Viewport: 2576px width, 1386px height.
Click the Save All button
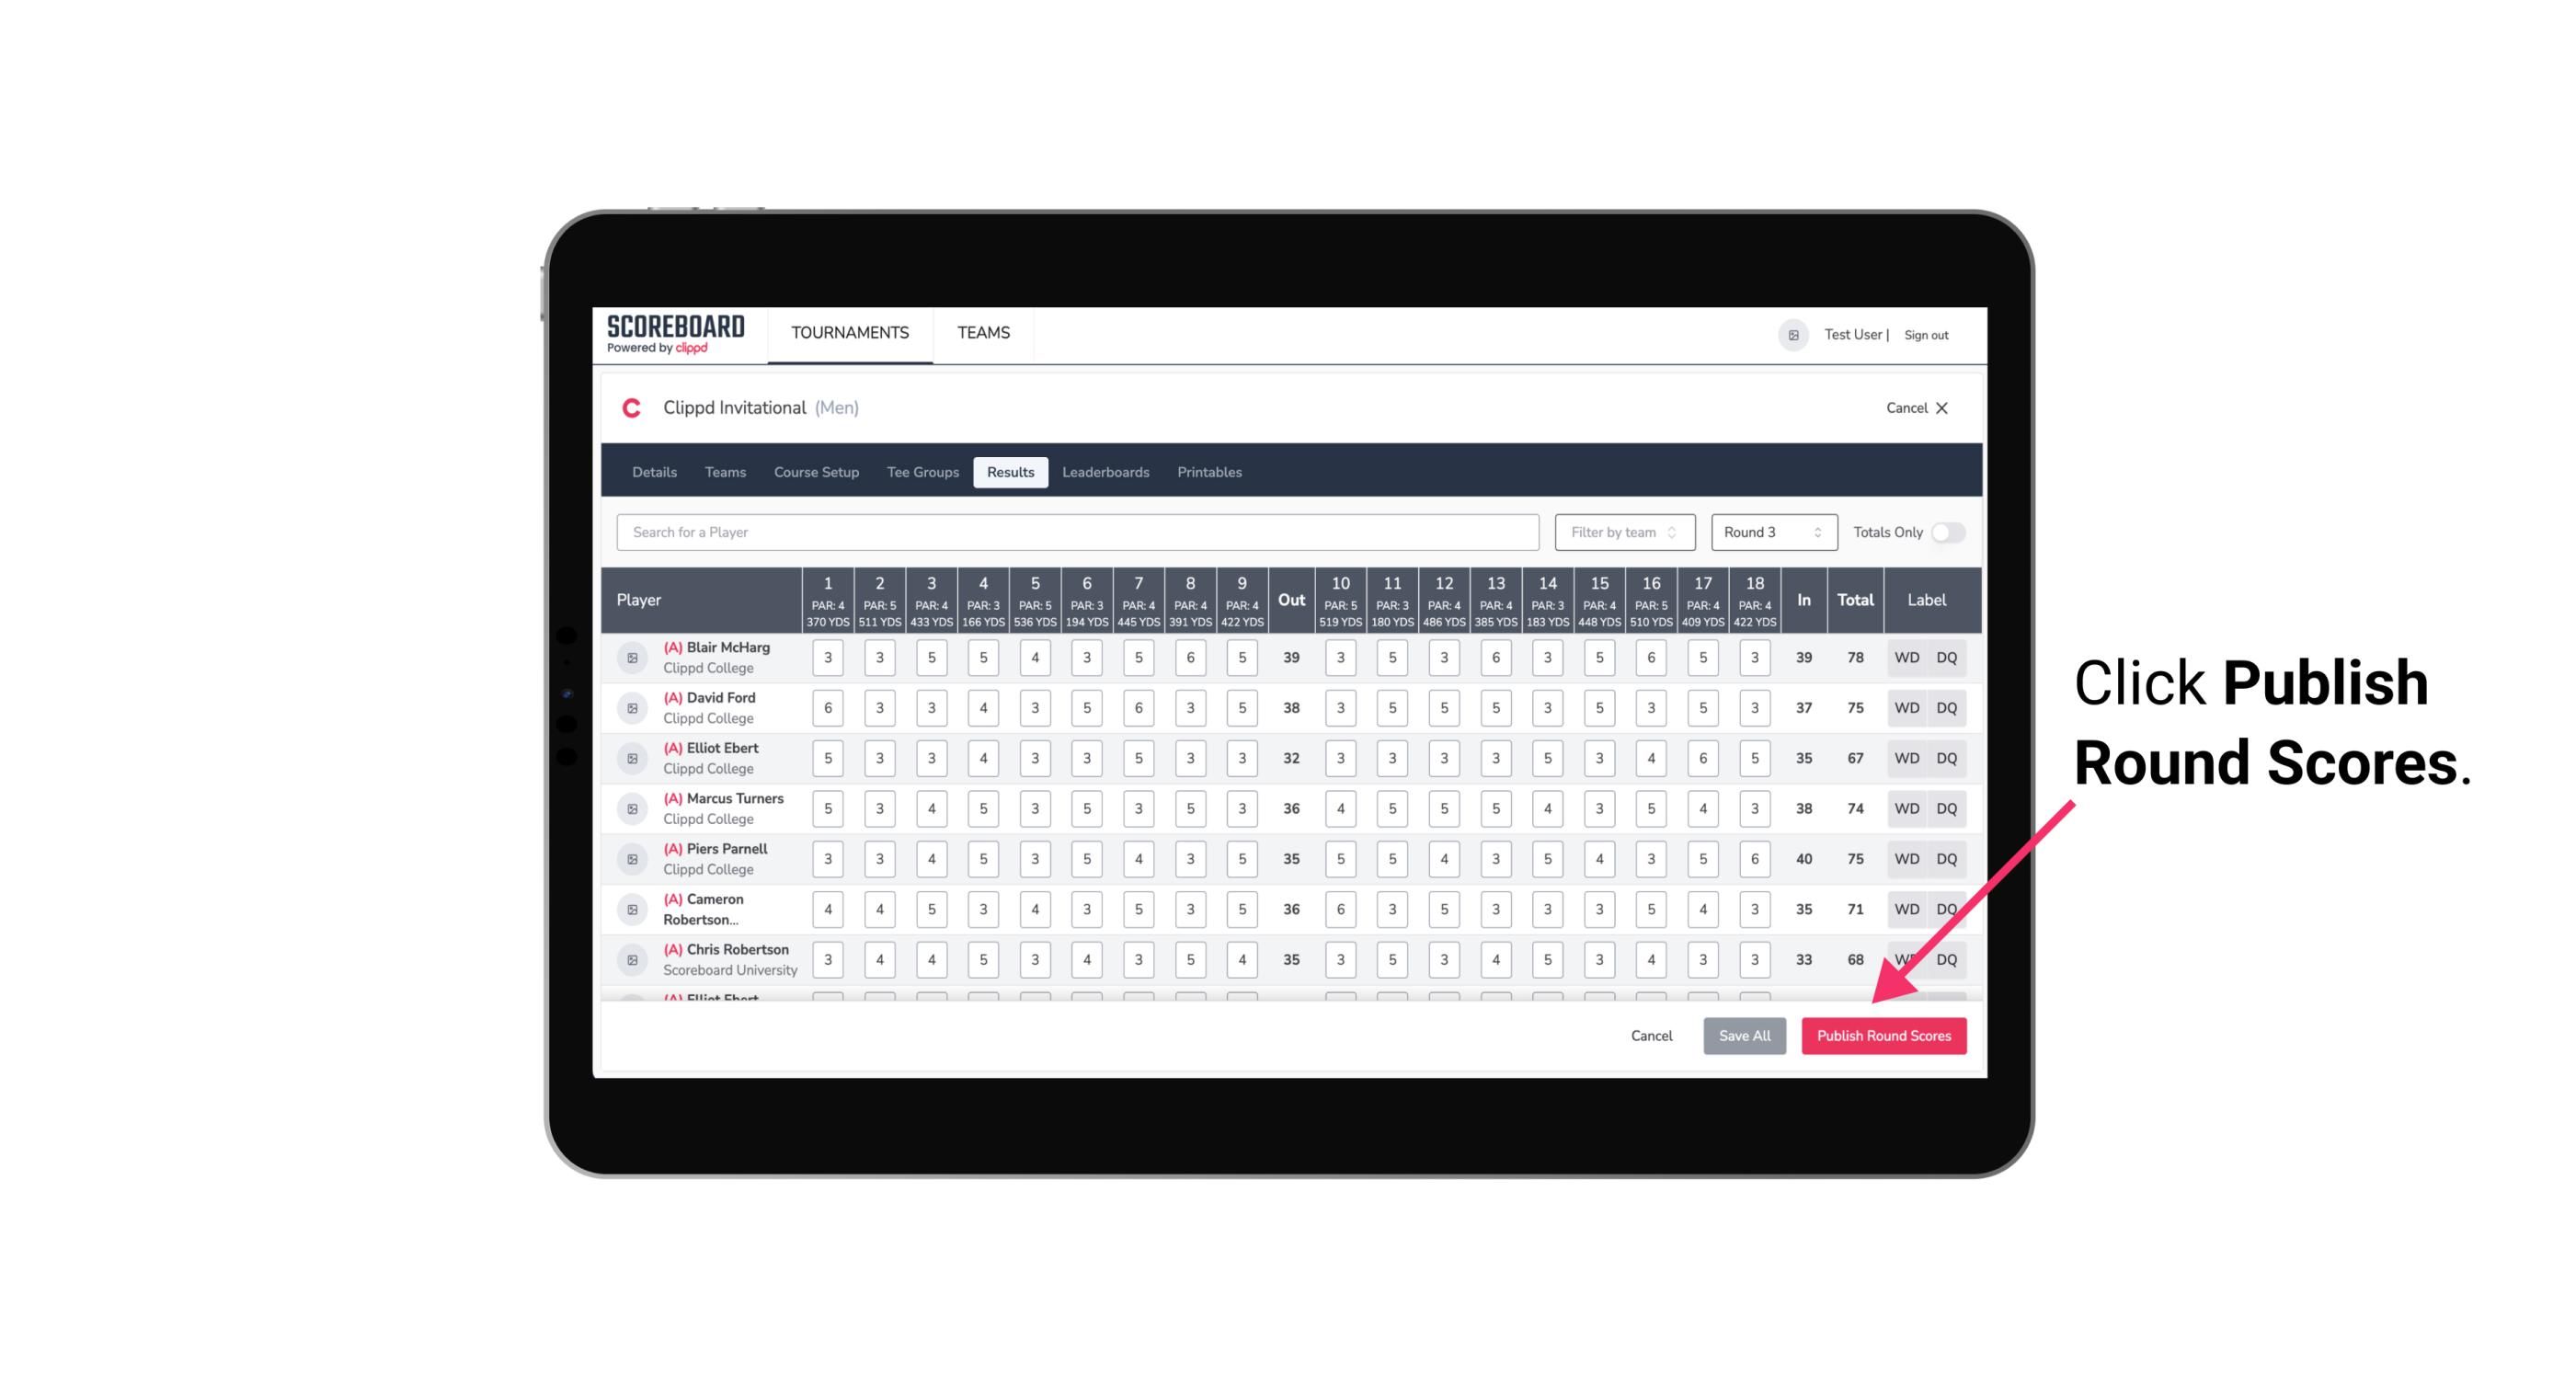coord(1742,1037)
